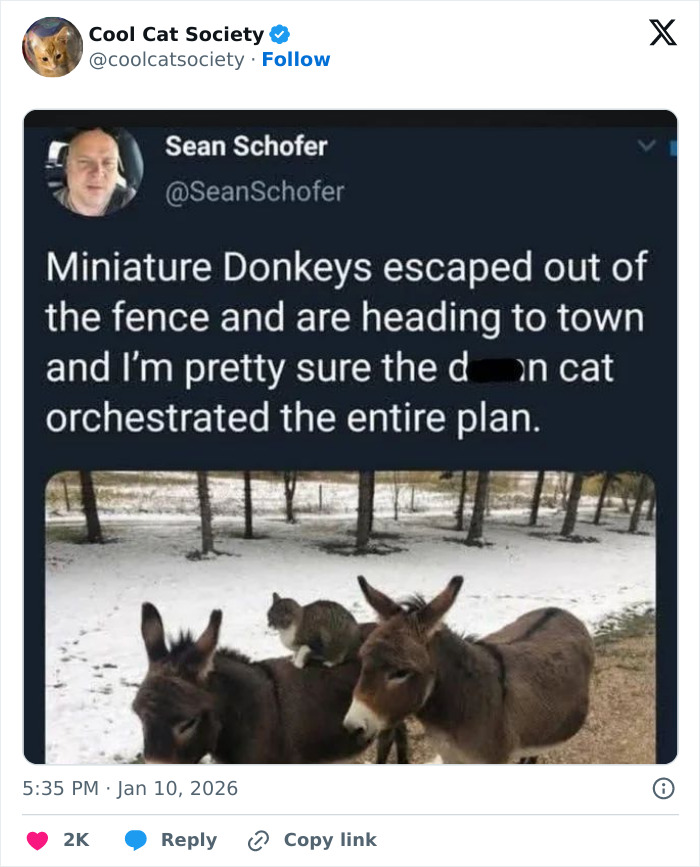Viewport: 700px width, 867px height.
Task: Click the Copy link chain icon
Action: 258,839
